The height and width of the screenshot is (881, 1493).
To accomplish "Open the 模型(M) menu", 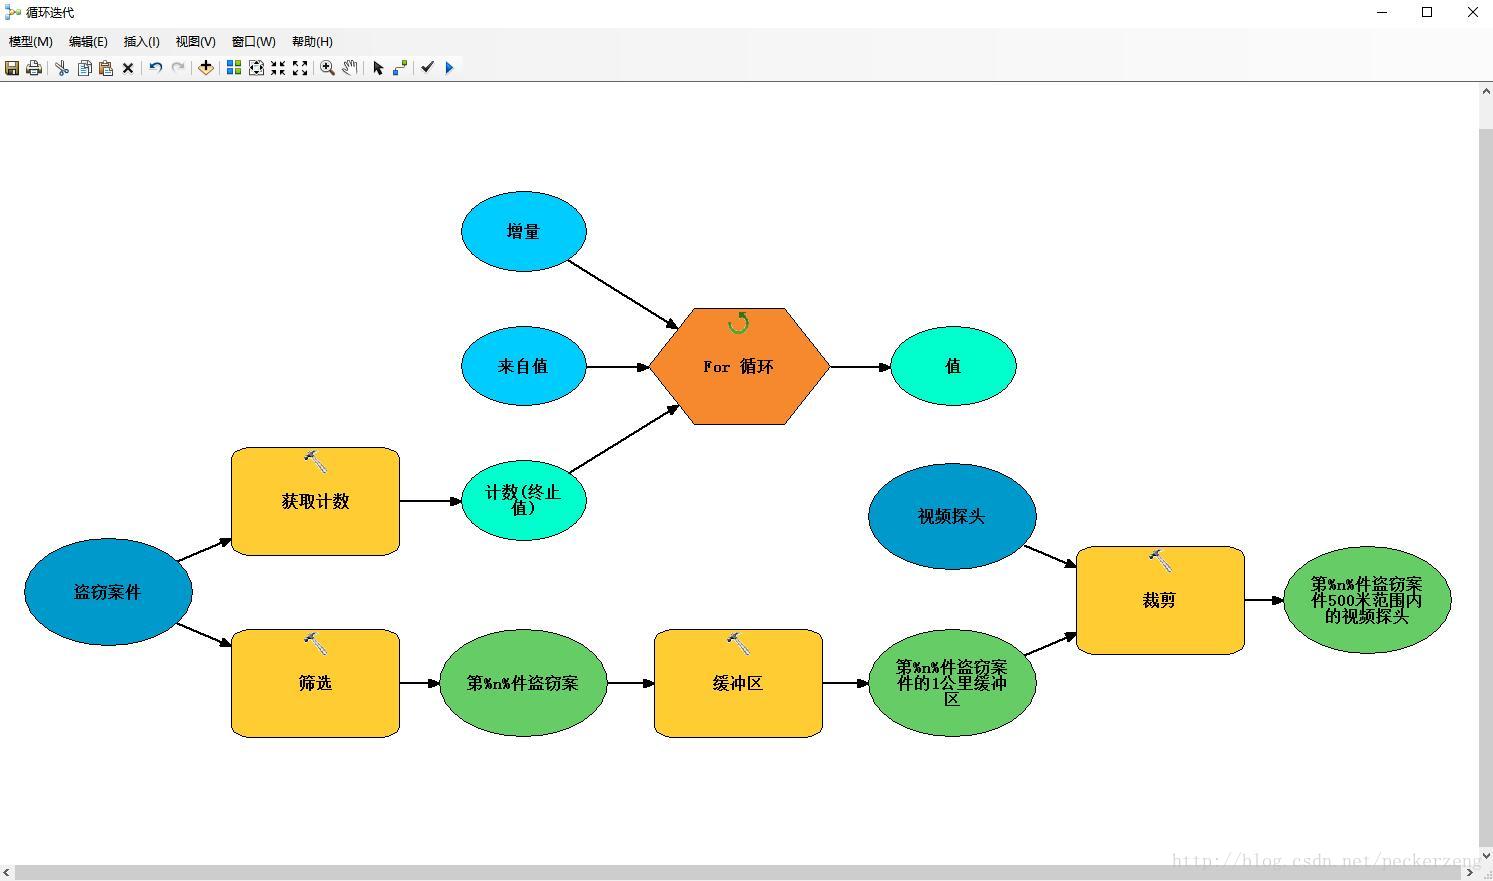I will pos(31,42).
